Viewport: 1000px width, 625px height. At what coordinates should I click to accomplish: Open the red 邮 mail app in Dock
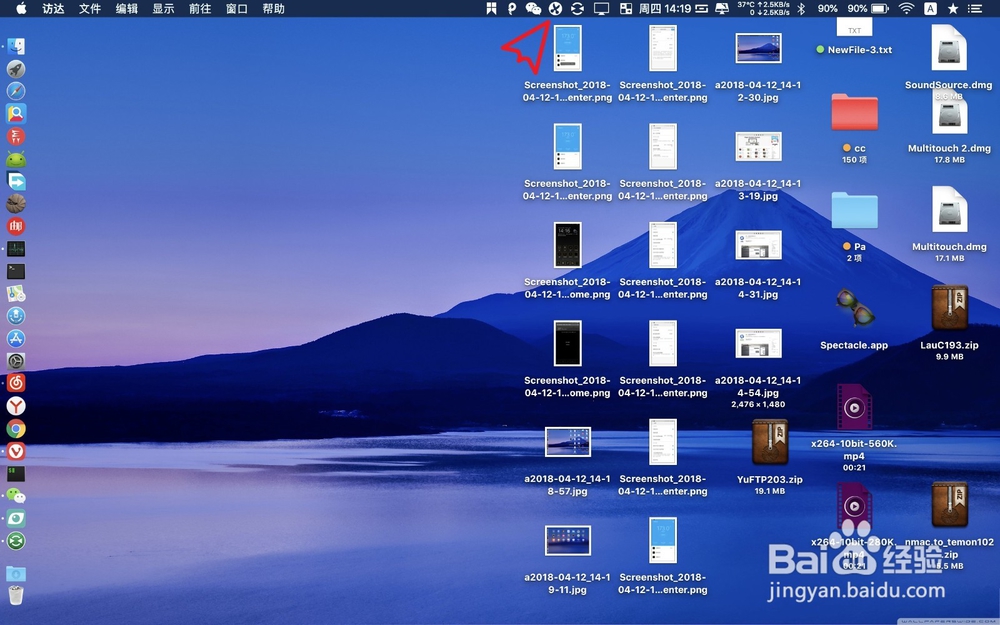[x=16, y=226]
